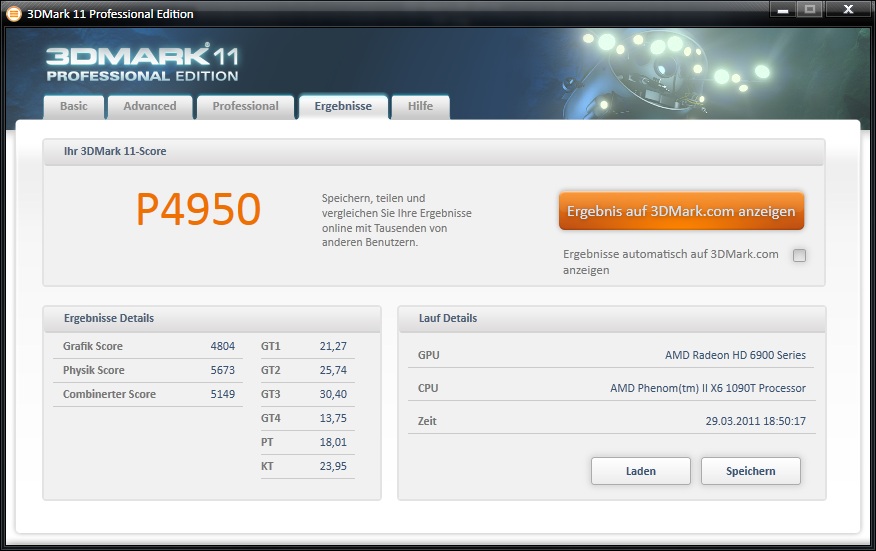Maximize the 3DMark 11 window
Screen dimensions: 876x551
[x=810, y=10]
